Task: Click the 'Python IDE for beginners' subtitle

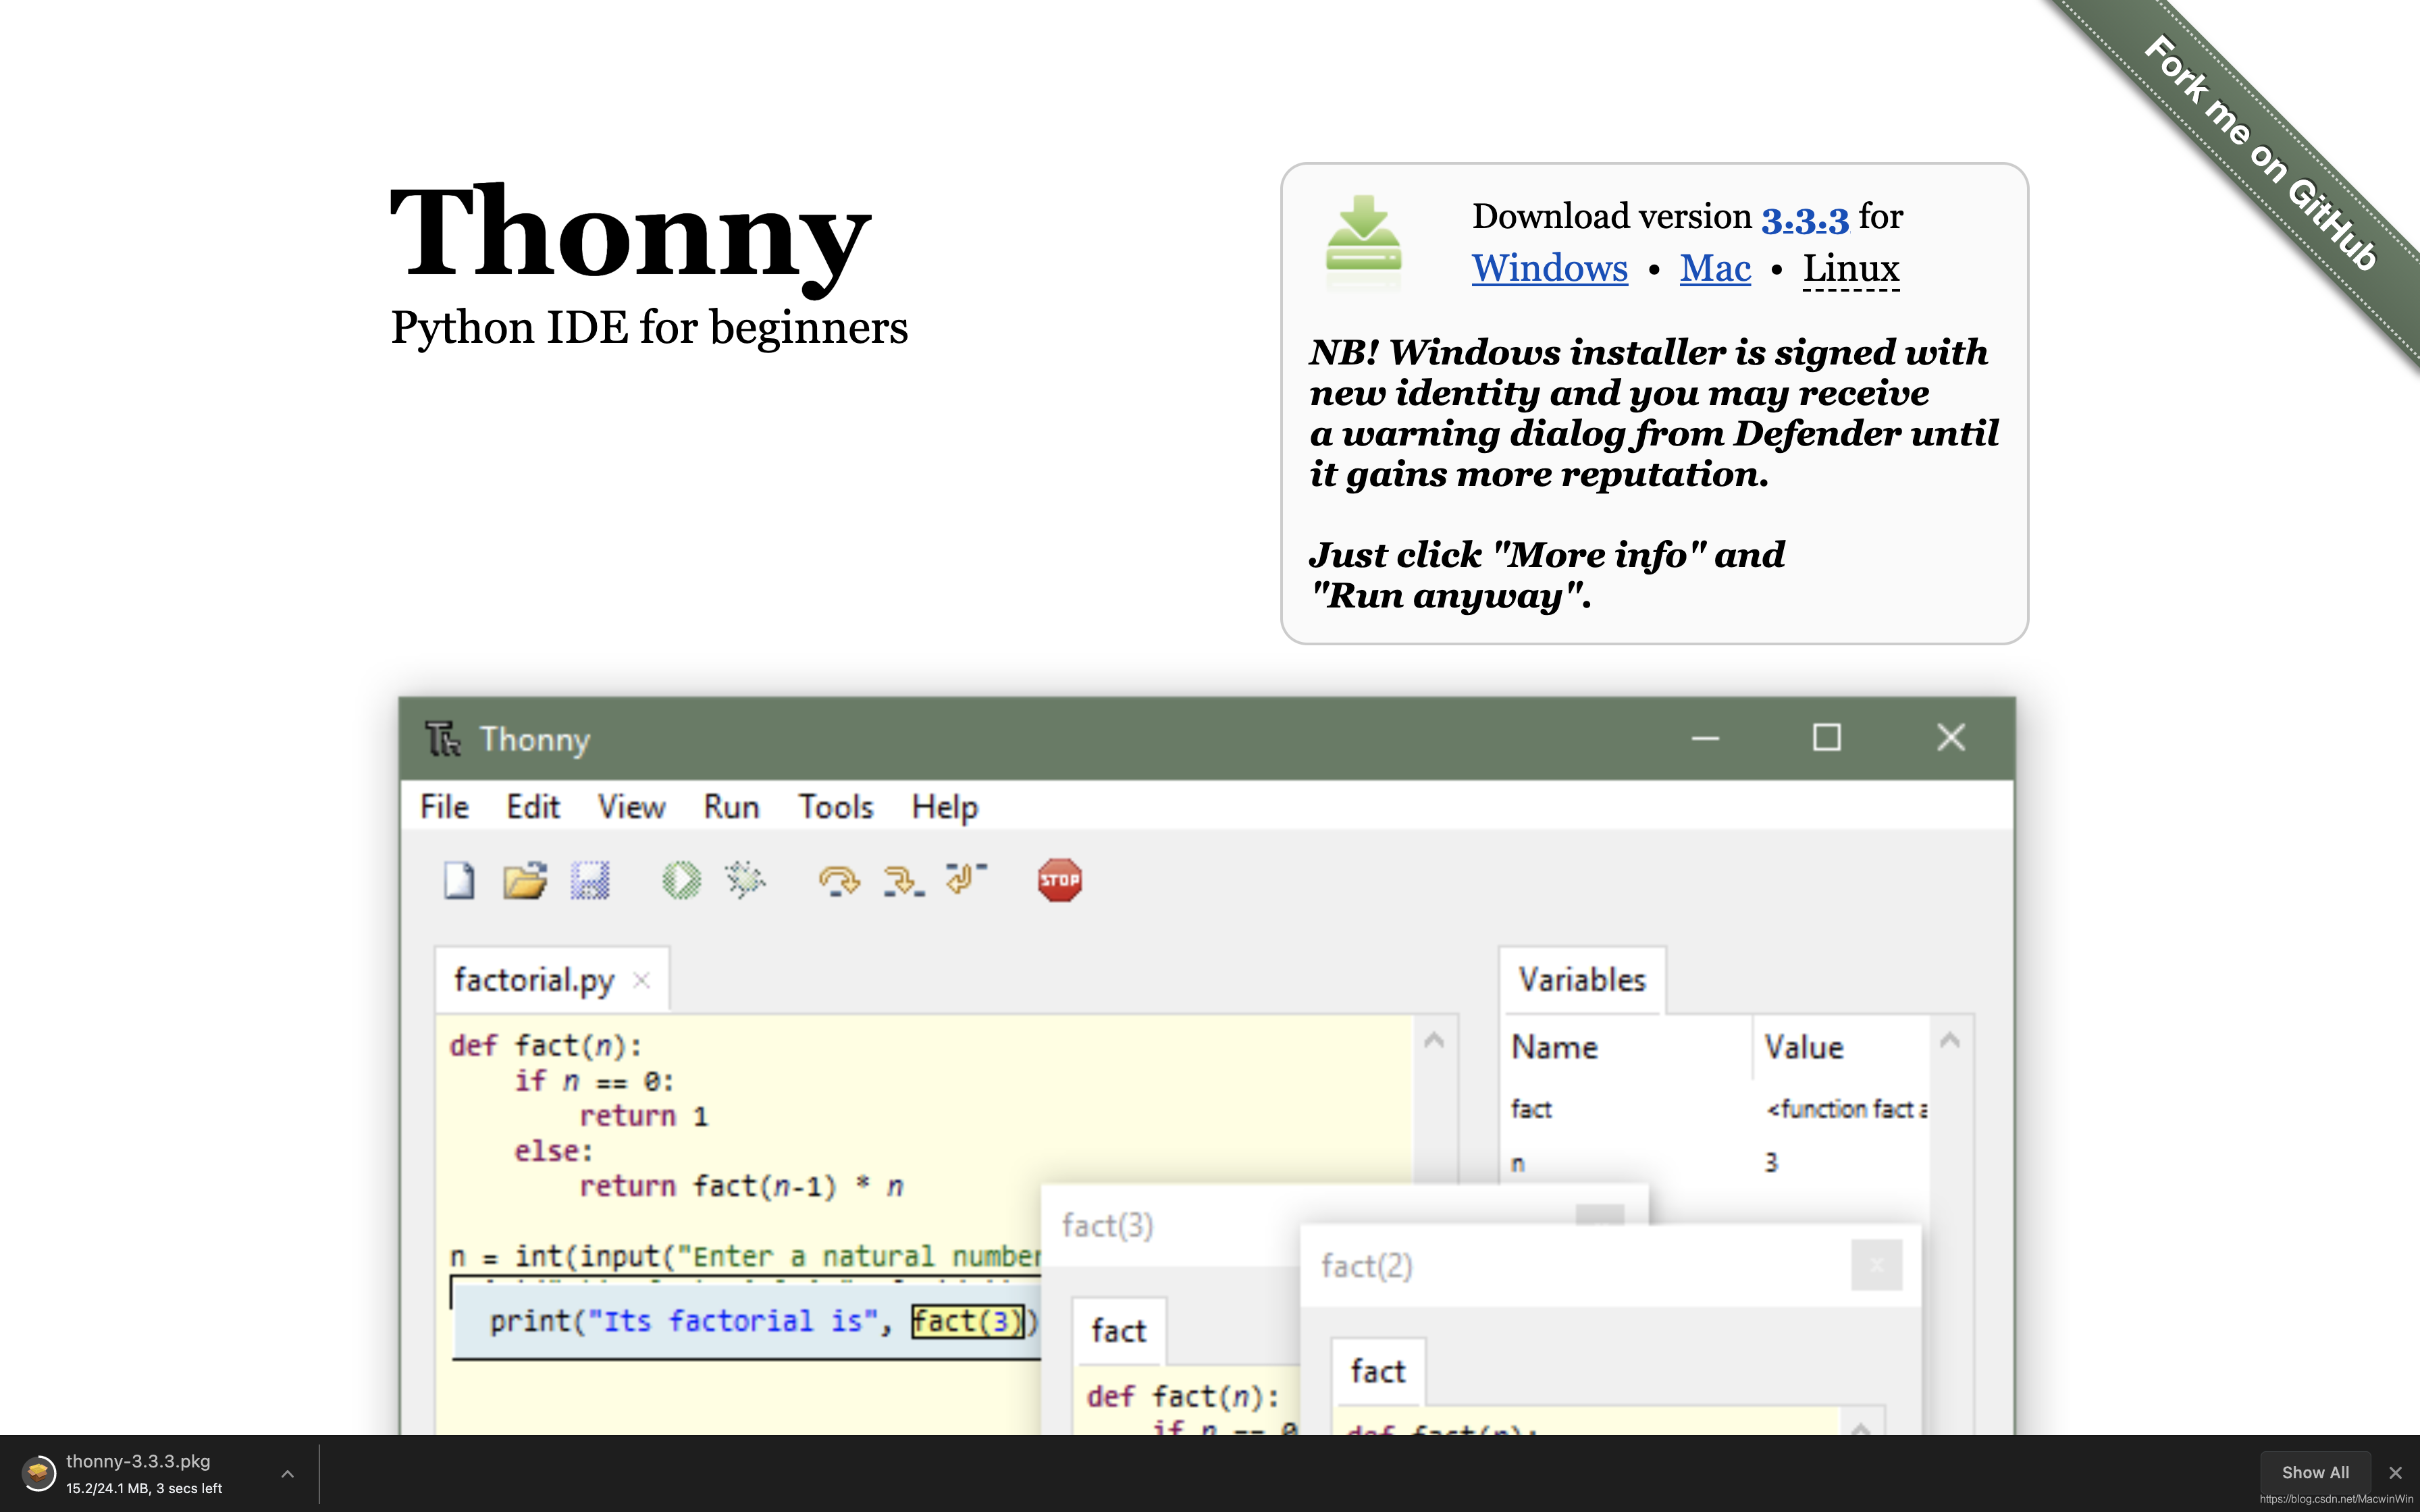Action: tap(649, 328)
